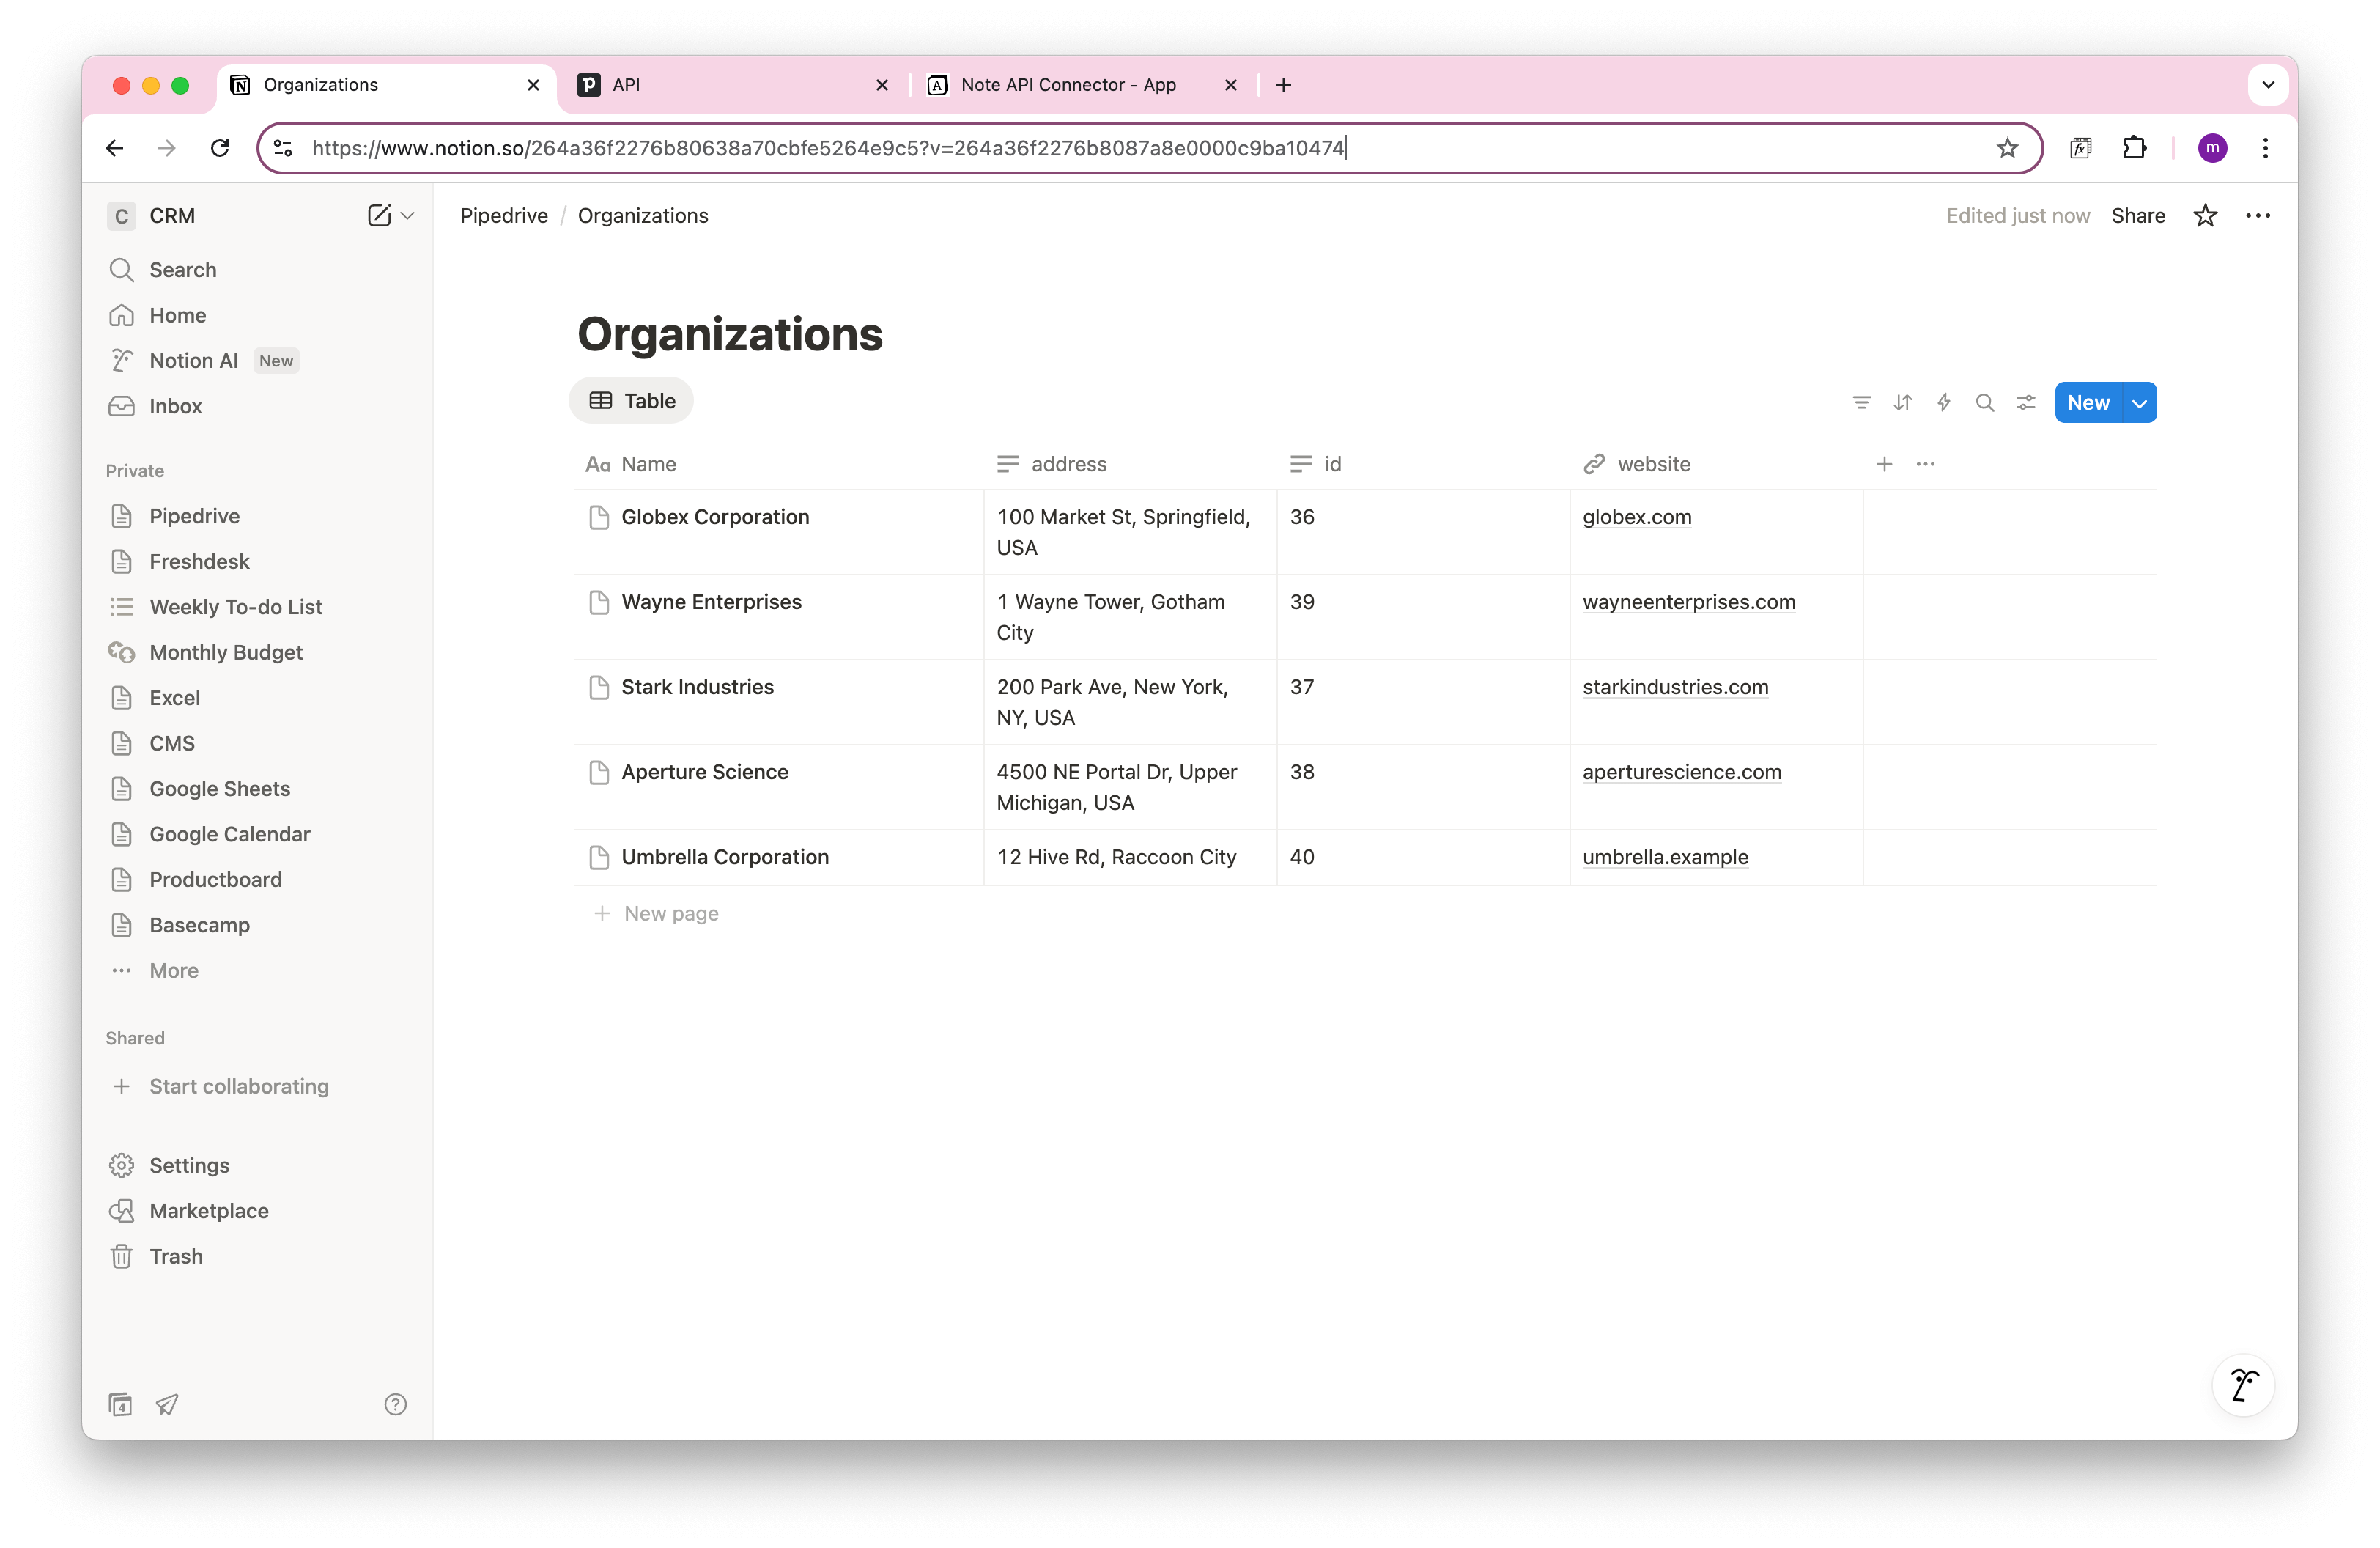Image resolution: width=2380 pixels, height=1548 pixels.
Task: Open the globex.com link
Action: (x=1637, y=517)
